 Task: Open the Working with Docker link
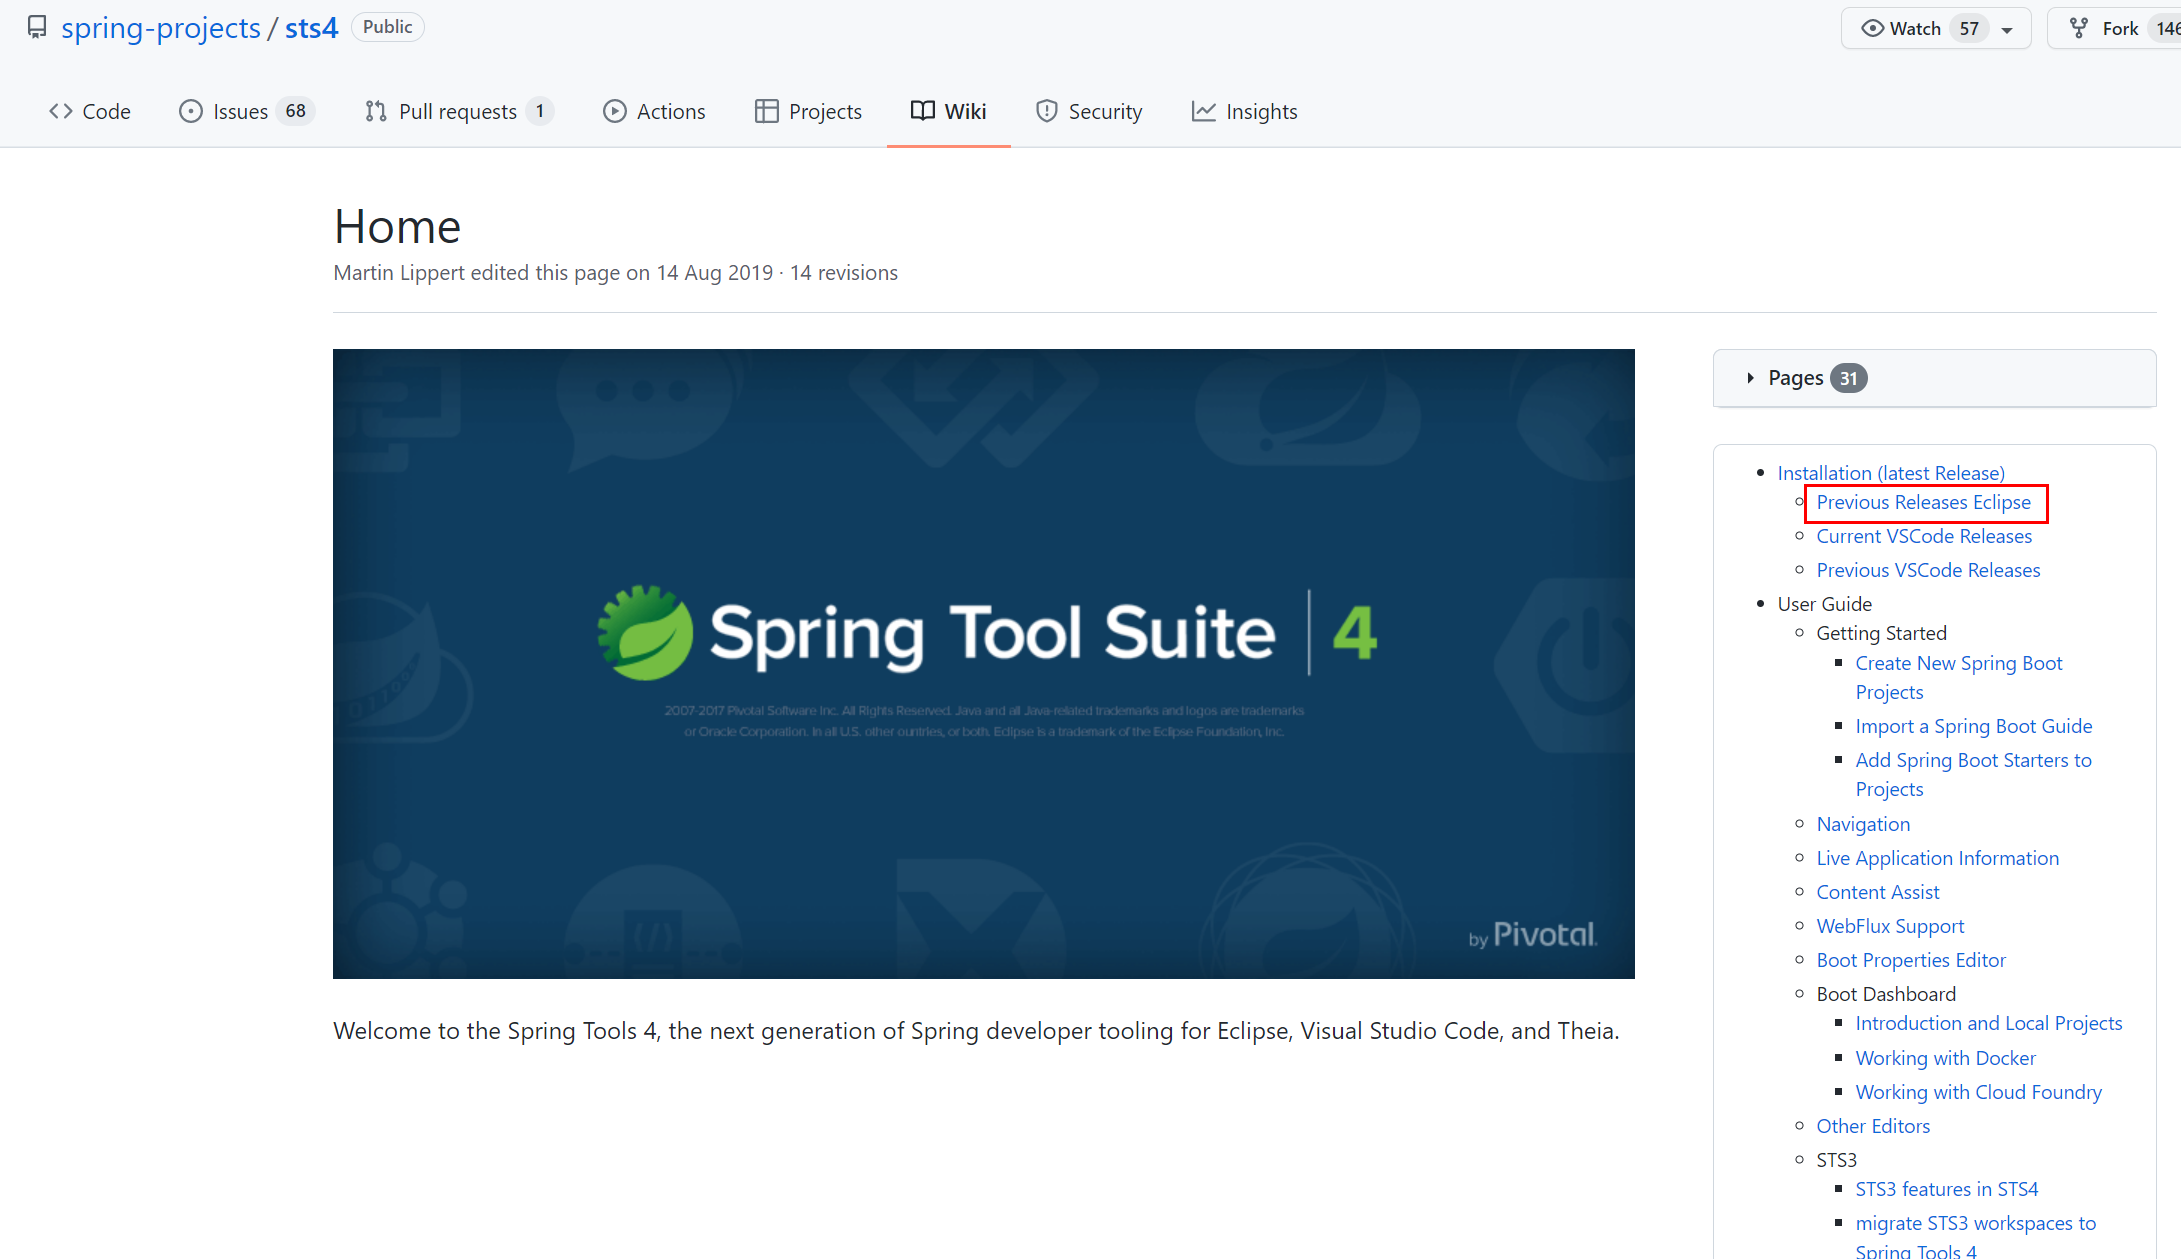tap(1945, 1058)
